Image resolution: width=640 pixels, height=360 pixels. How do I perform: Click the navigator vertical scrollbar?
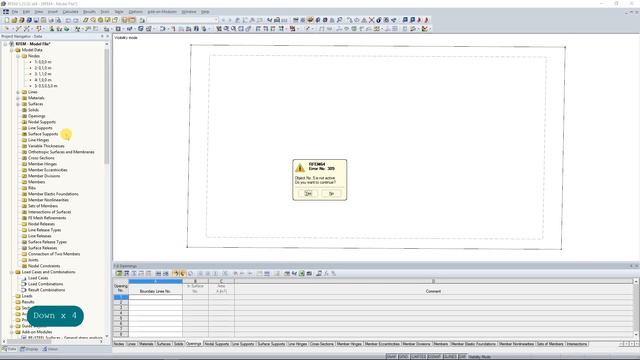[x=107, y=106]
